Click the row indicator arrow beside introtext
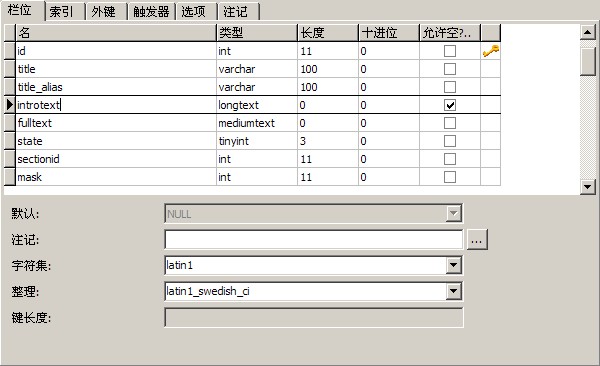 [x=10, y=105]
